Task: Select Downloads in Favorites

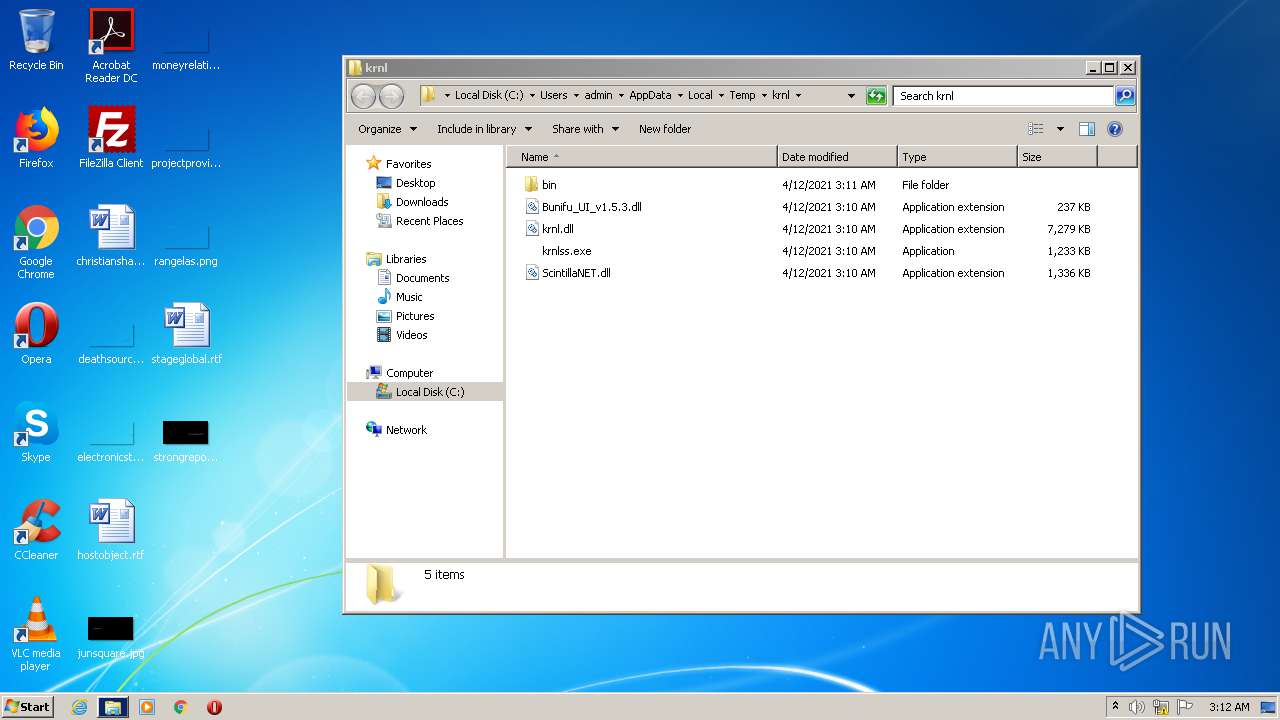Action: coord(421,202)
